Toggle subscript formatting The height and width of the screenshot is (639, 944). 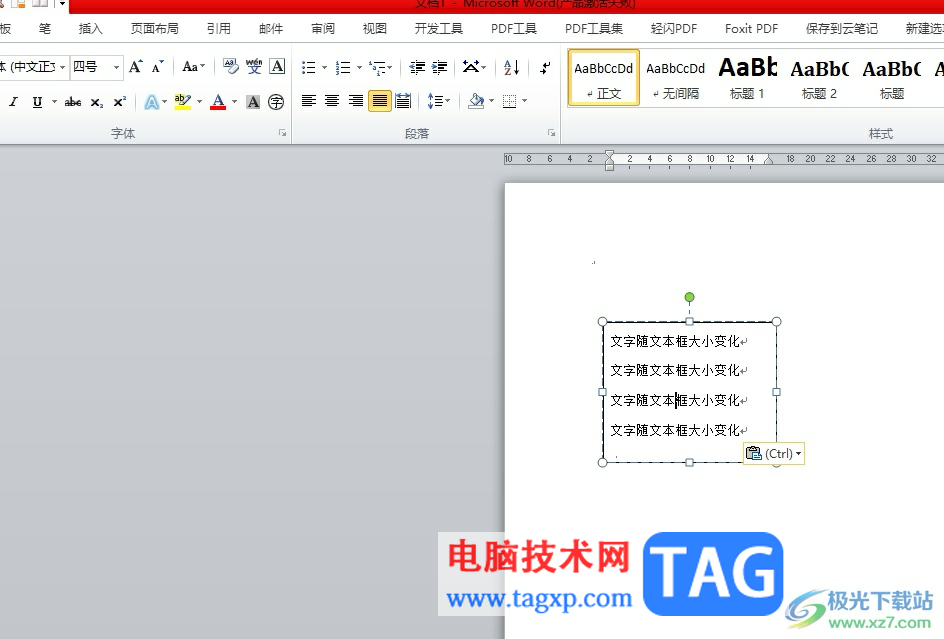(97, 102)
